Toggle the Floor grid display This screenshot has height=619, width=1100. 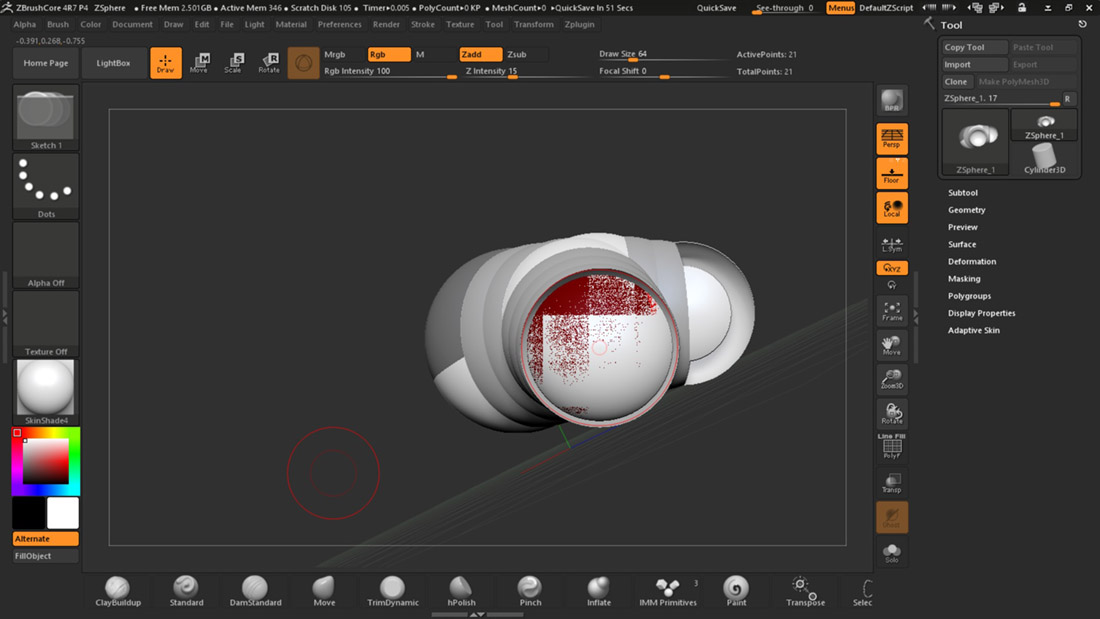coord(892,174)
